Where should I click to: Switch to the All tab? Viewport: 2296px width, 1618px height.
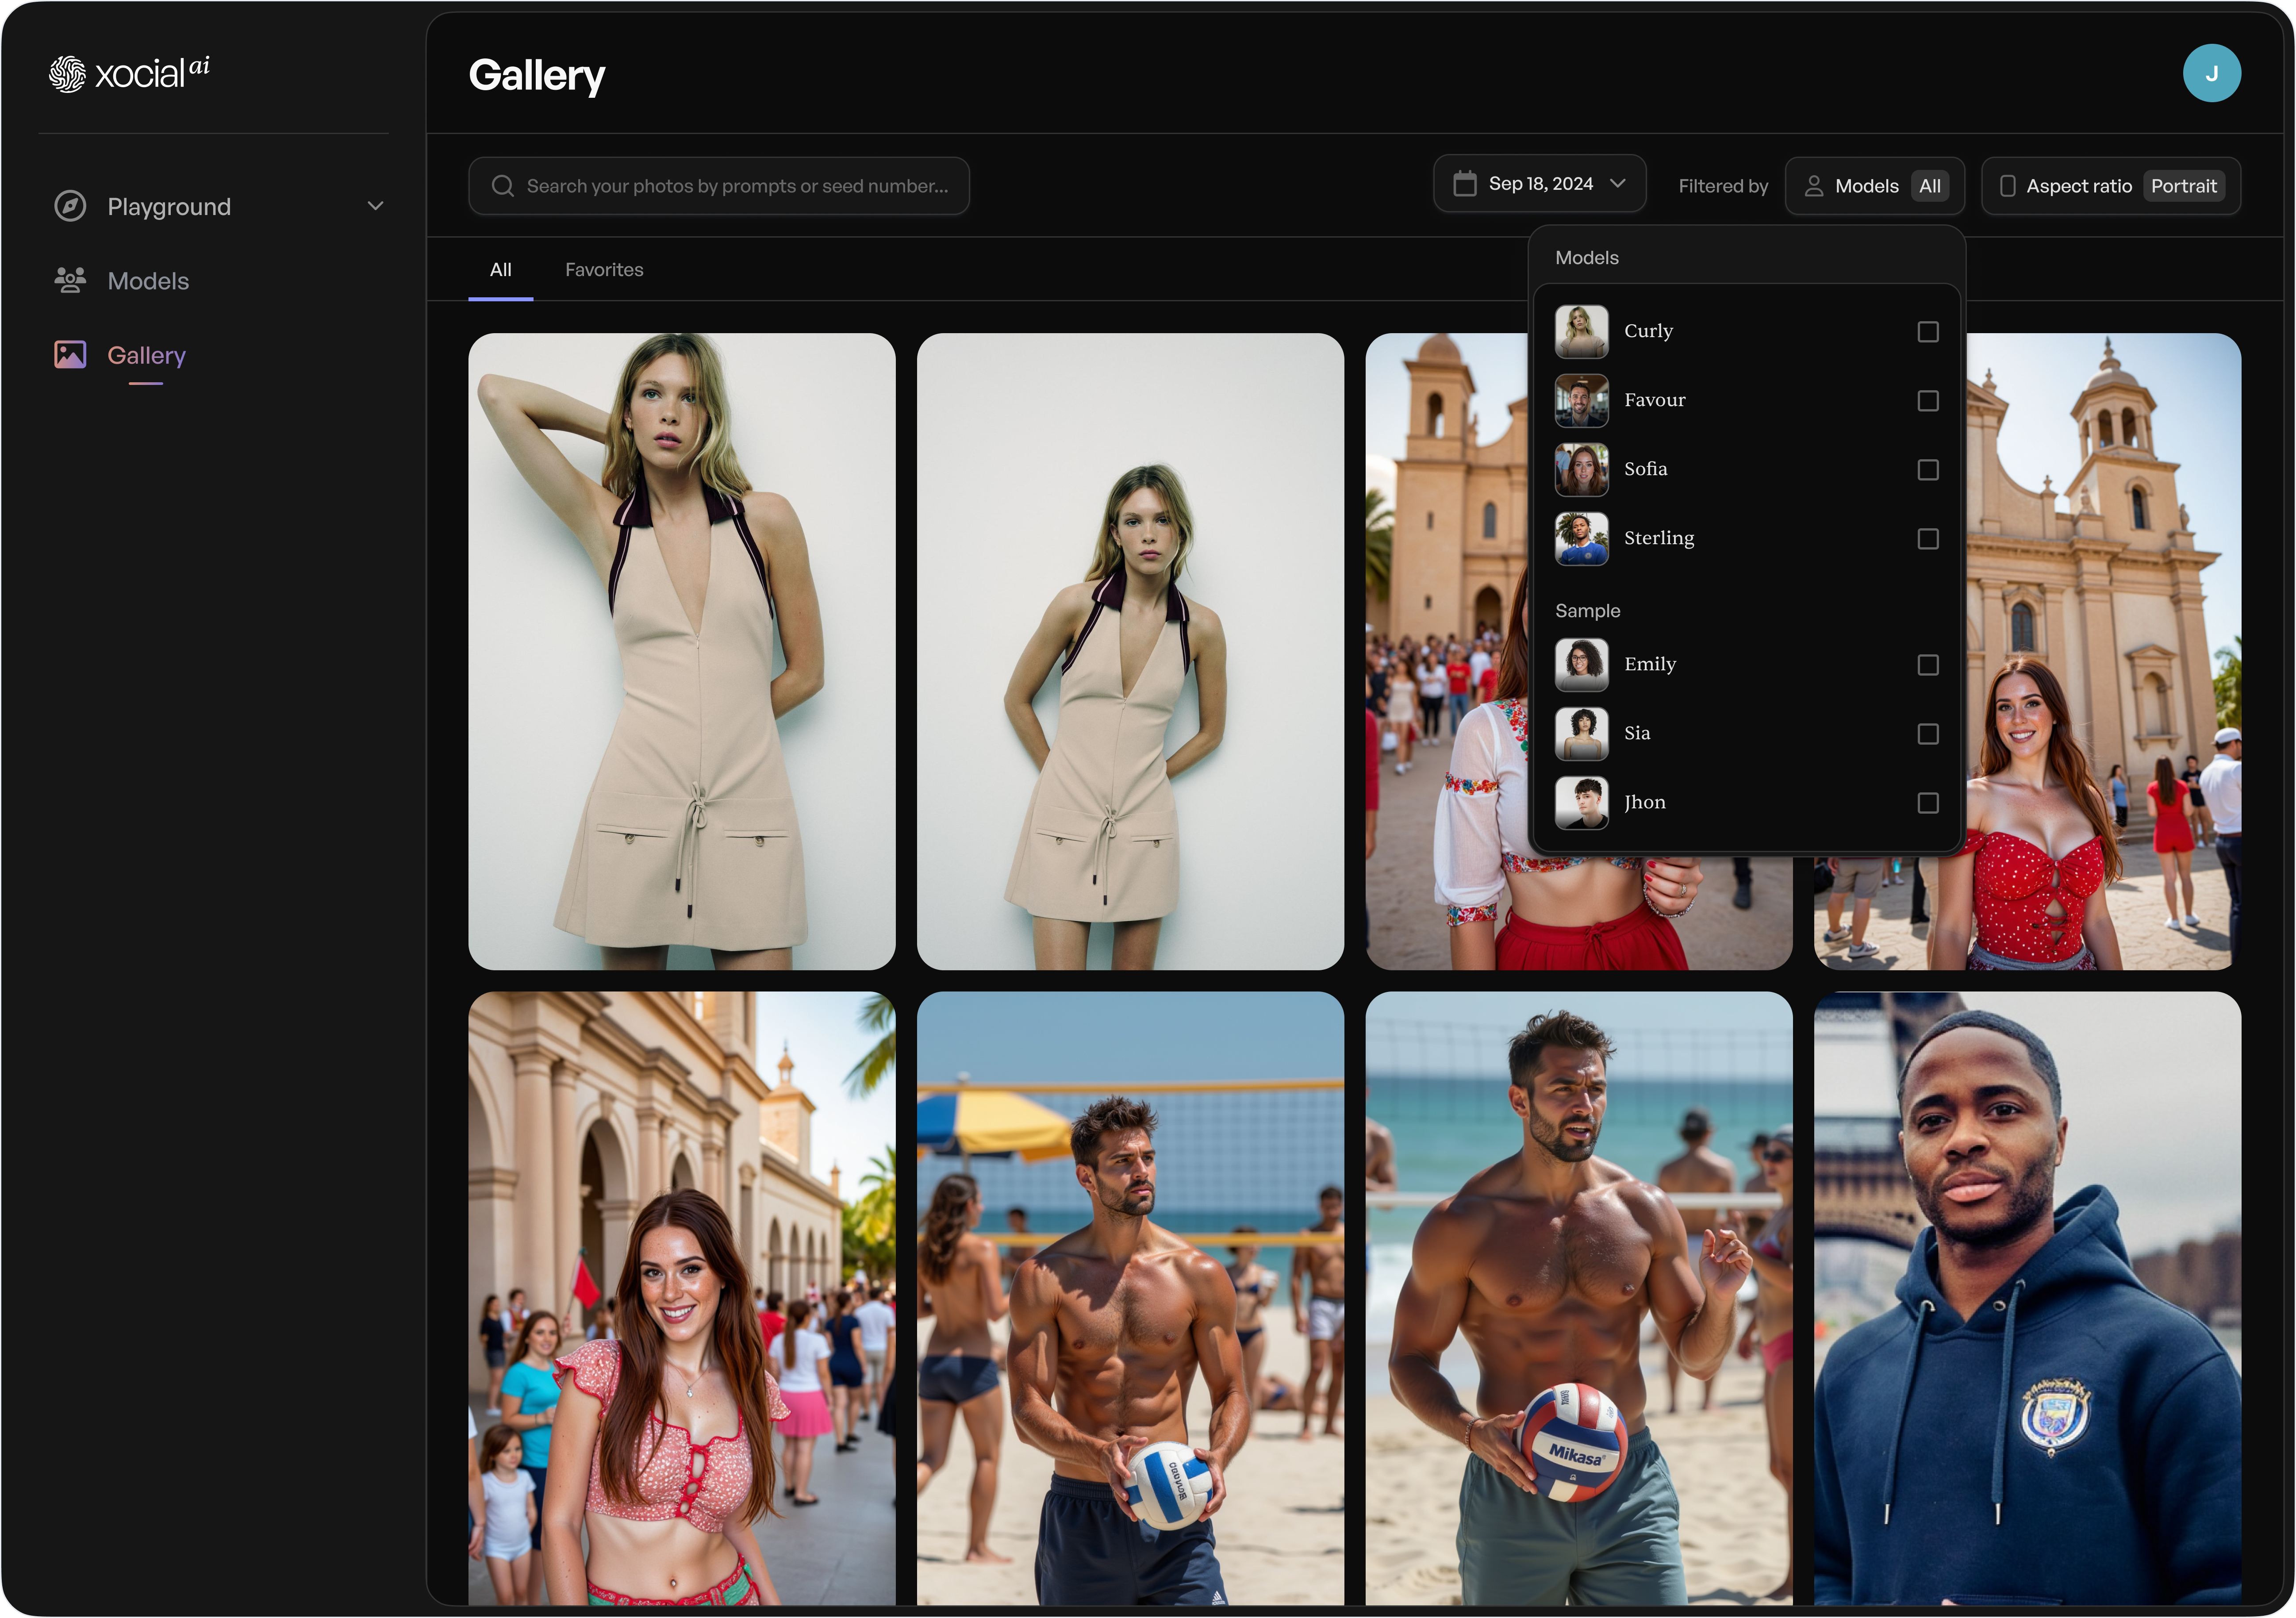[x=501, y=270]
